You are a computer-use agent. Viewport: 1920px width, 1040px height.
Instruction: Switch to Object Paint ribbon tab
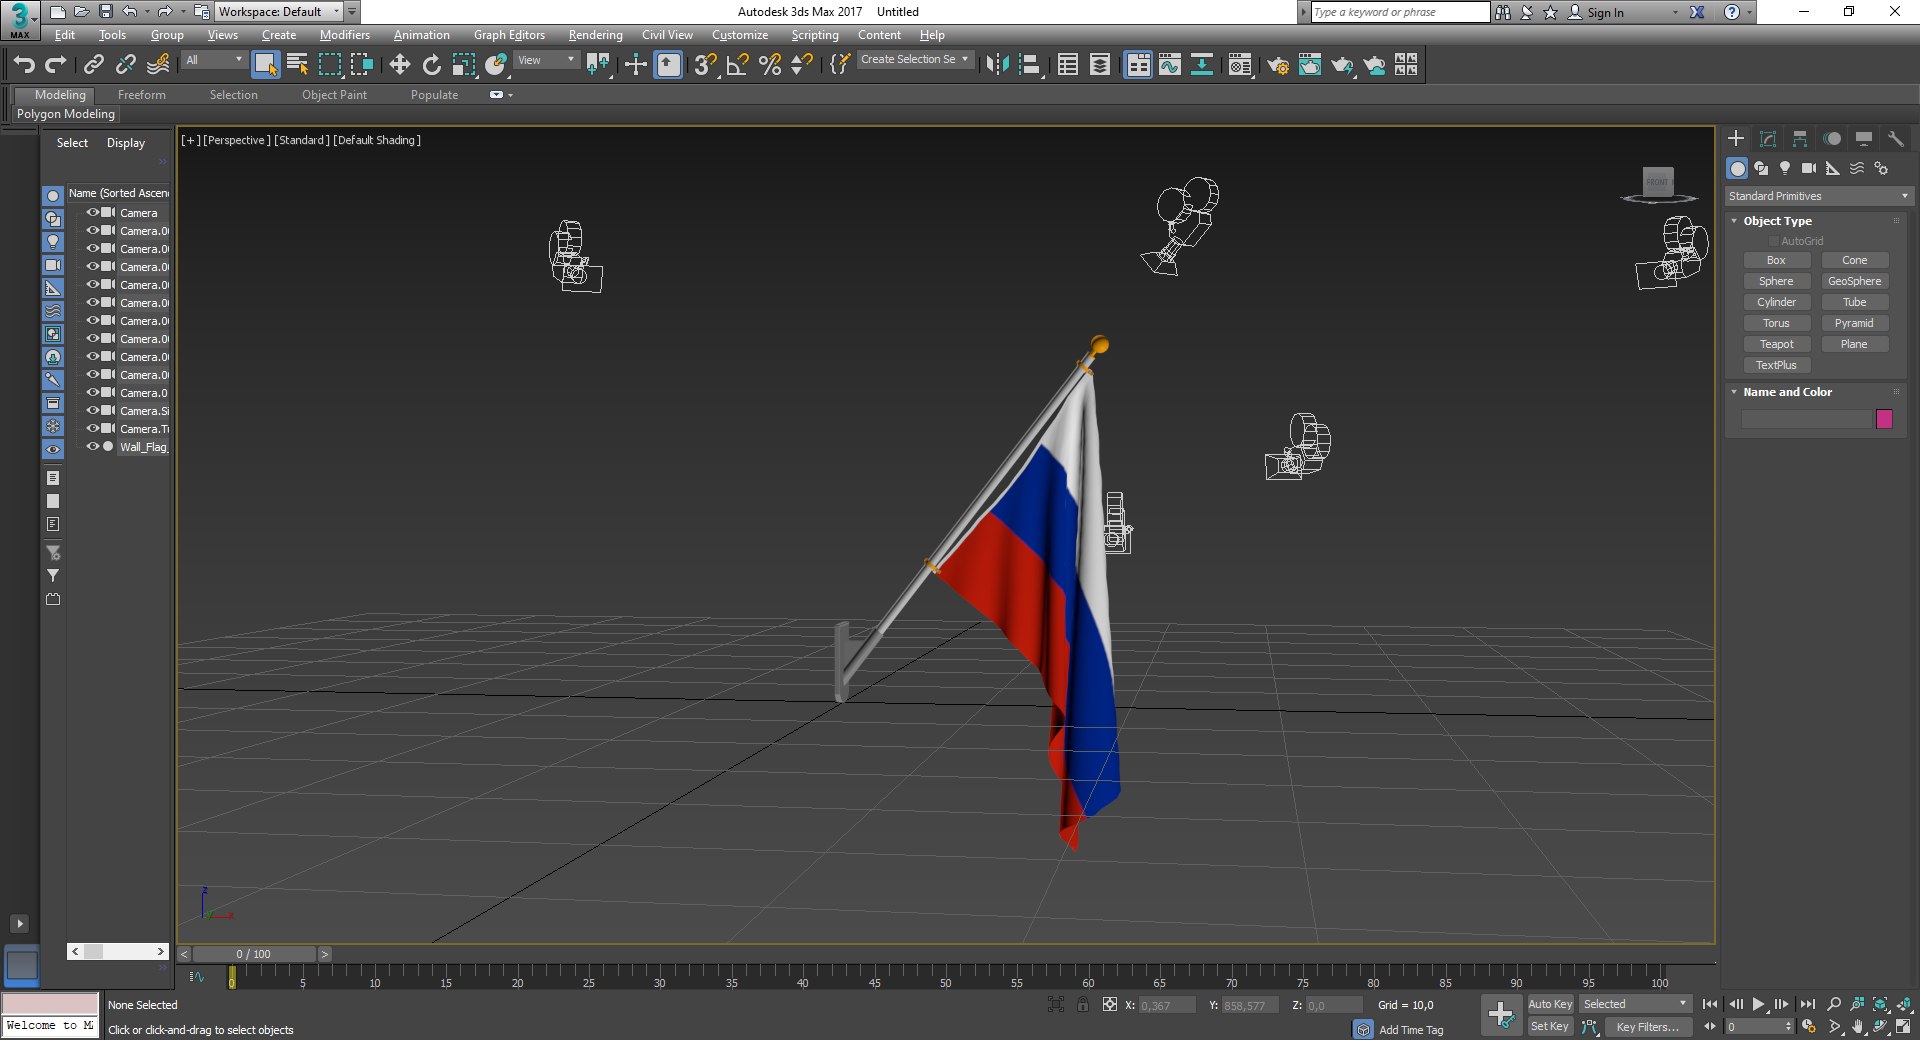(x=334, y=95)
